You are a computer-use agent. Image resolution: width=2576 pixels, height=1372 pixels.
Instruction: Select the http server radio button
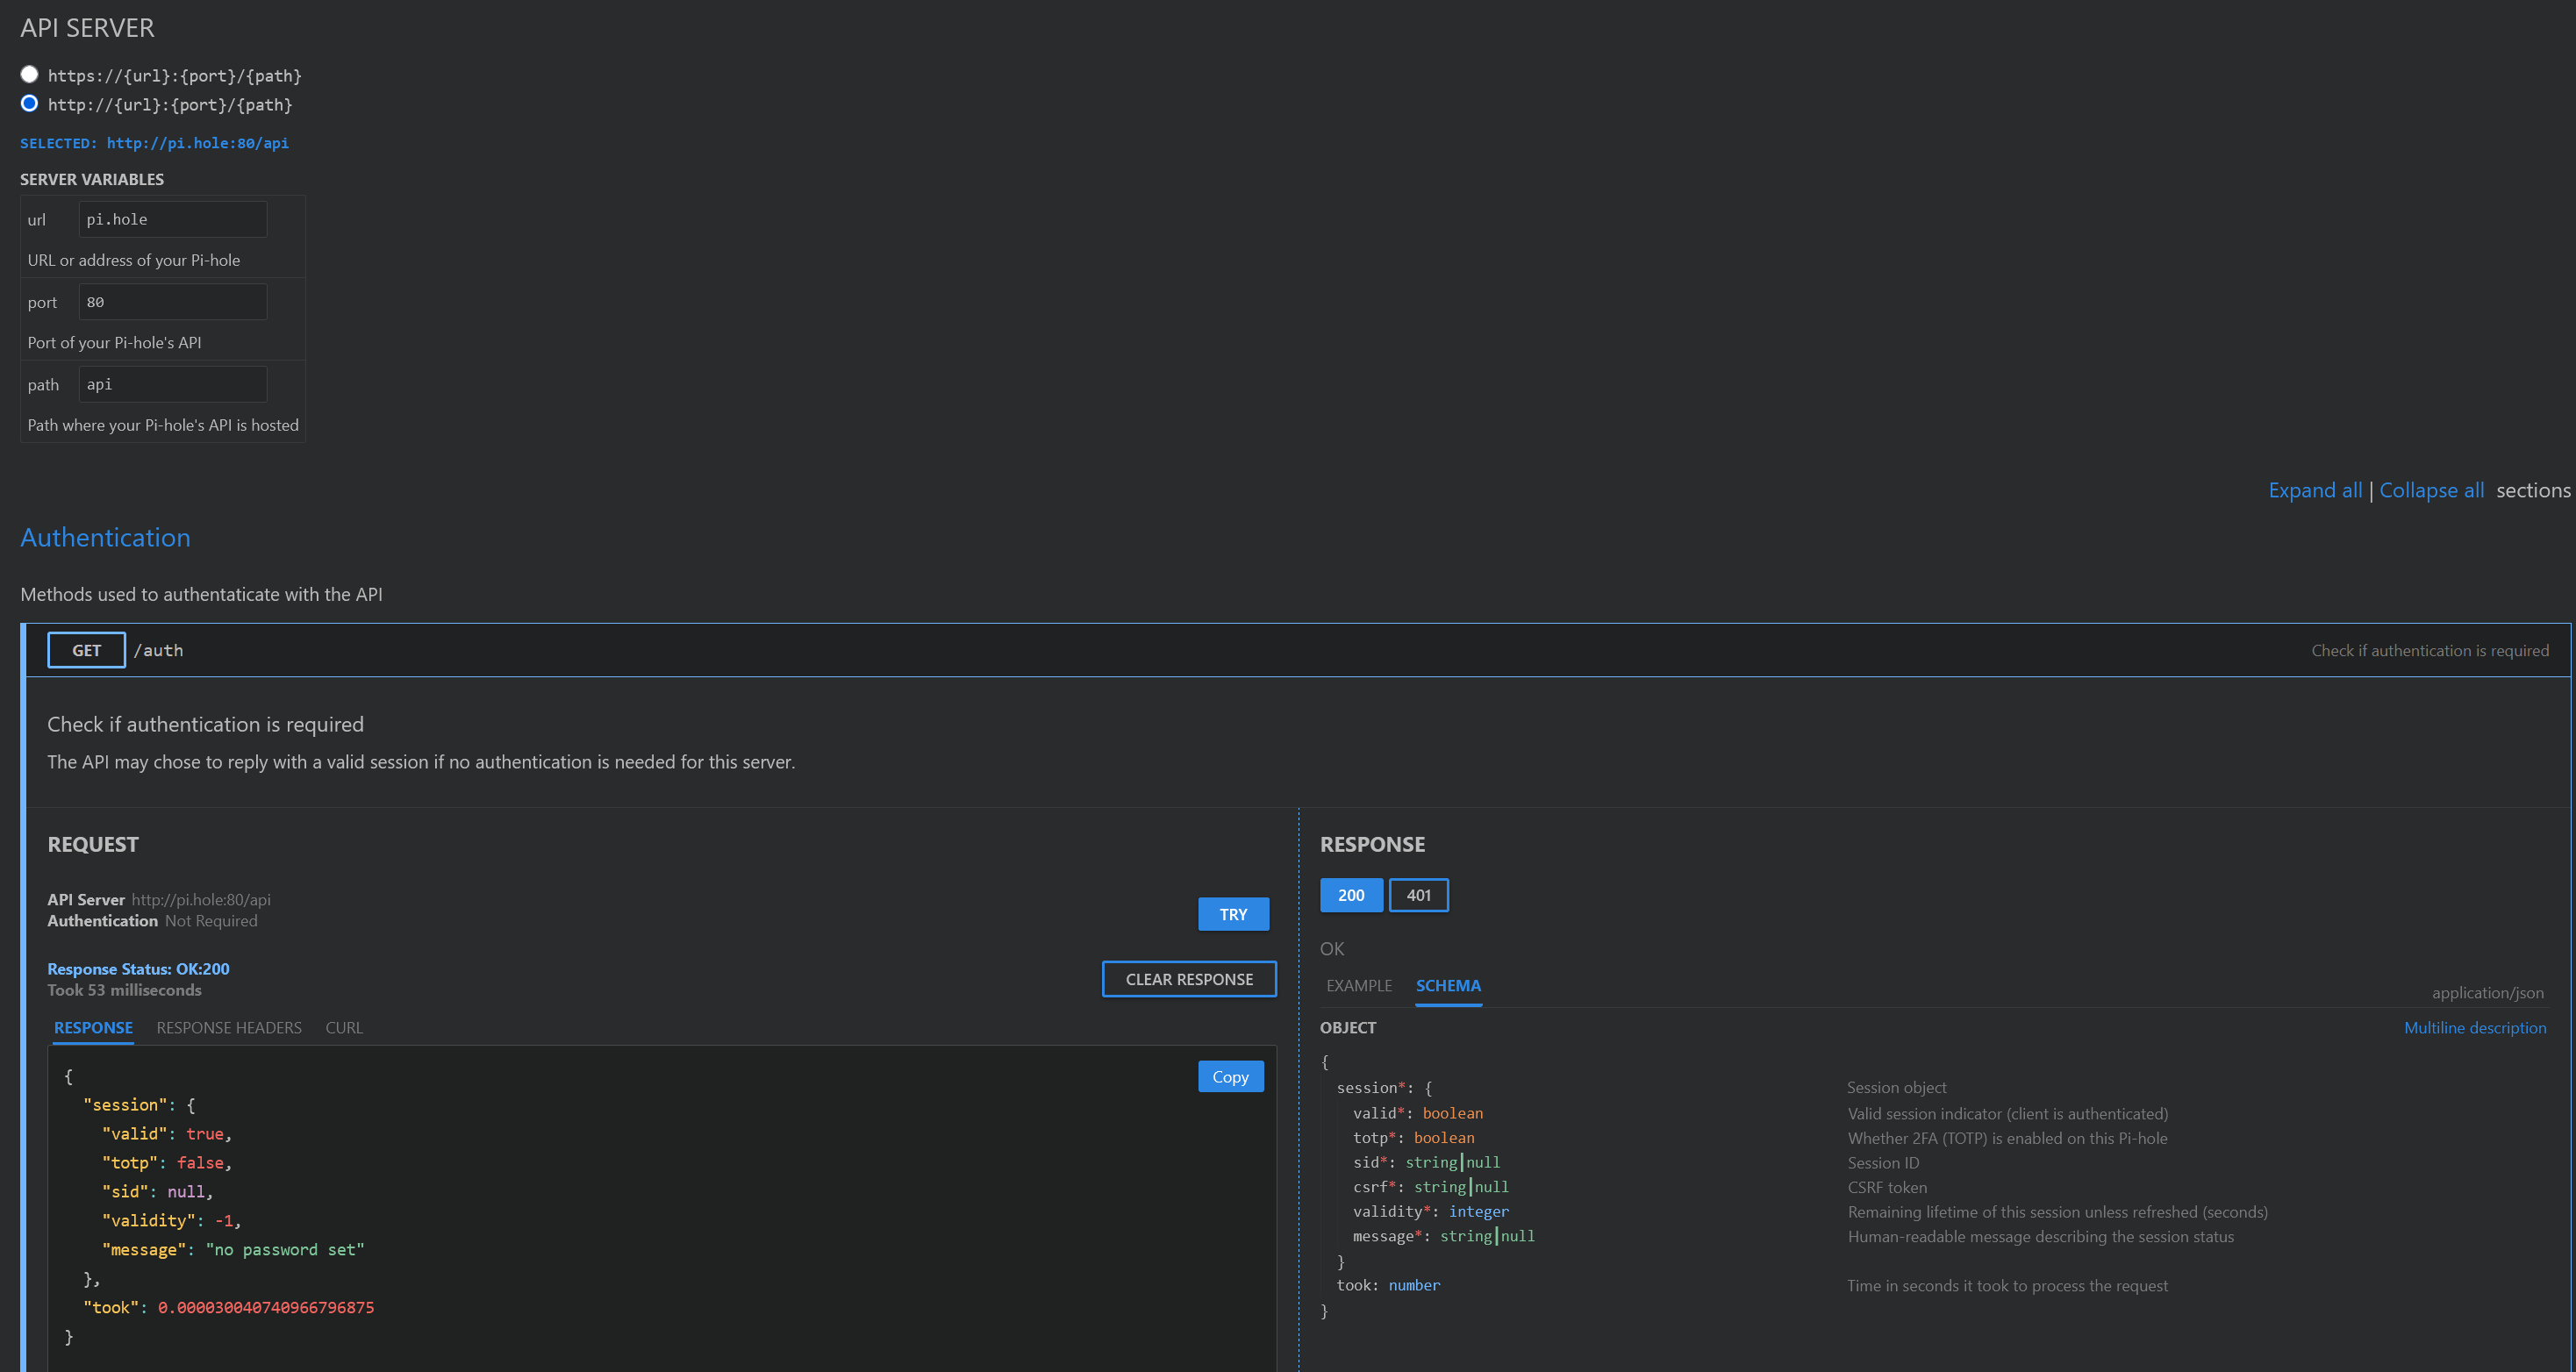point(29,104)
